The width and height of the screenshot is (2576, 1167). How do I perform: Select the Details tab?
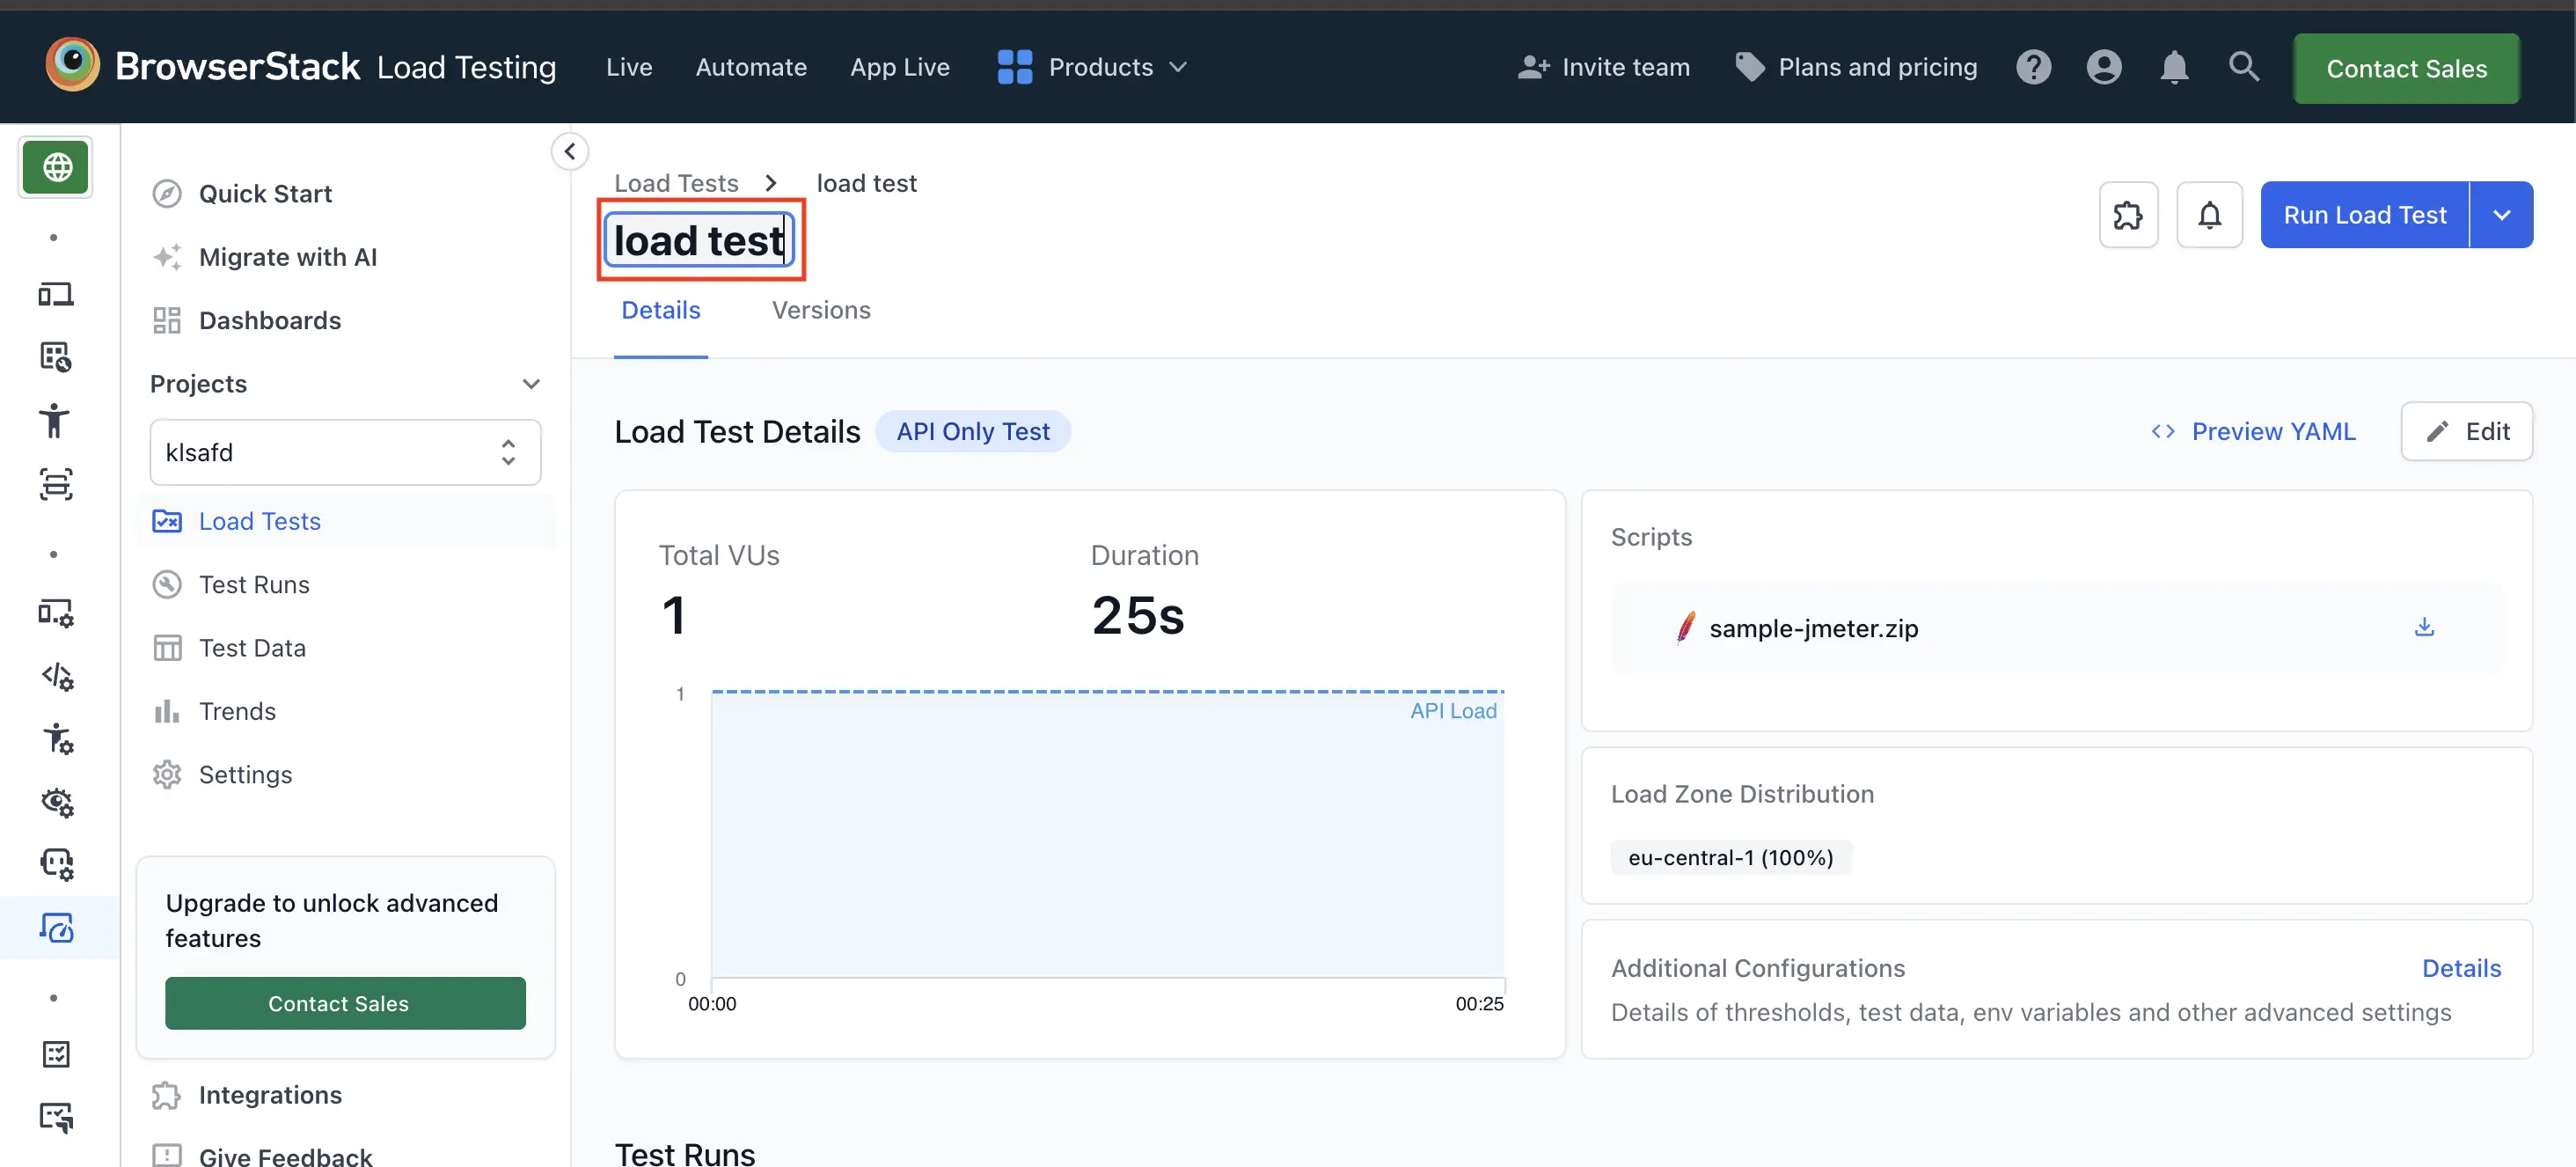point(660,310)
